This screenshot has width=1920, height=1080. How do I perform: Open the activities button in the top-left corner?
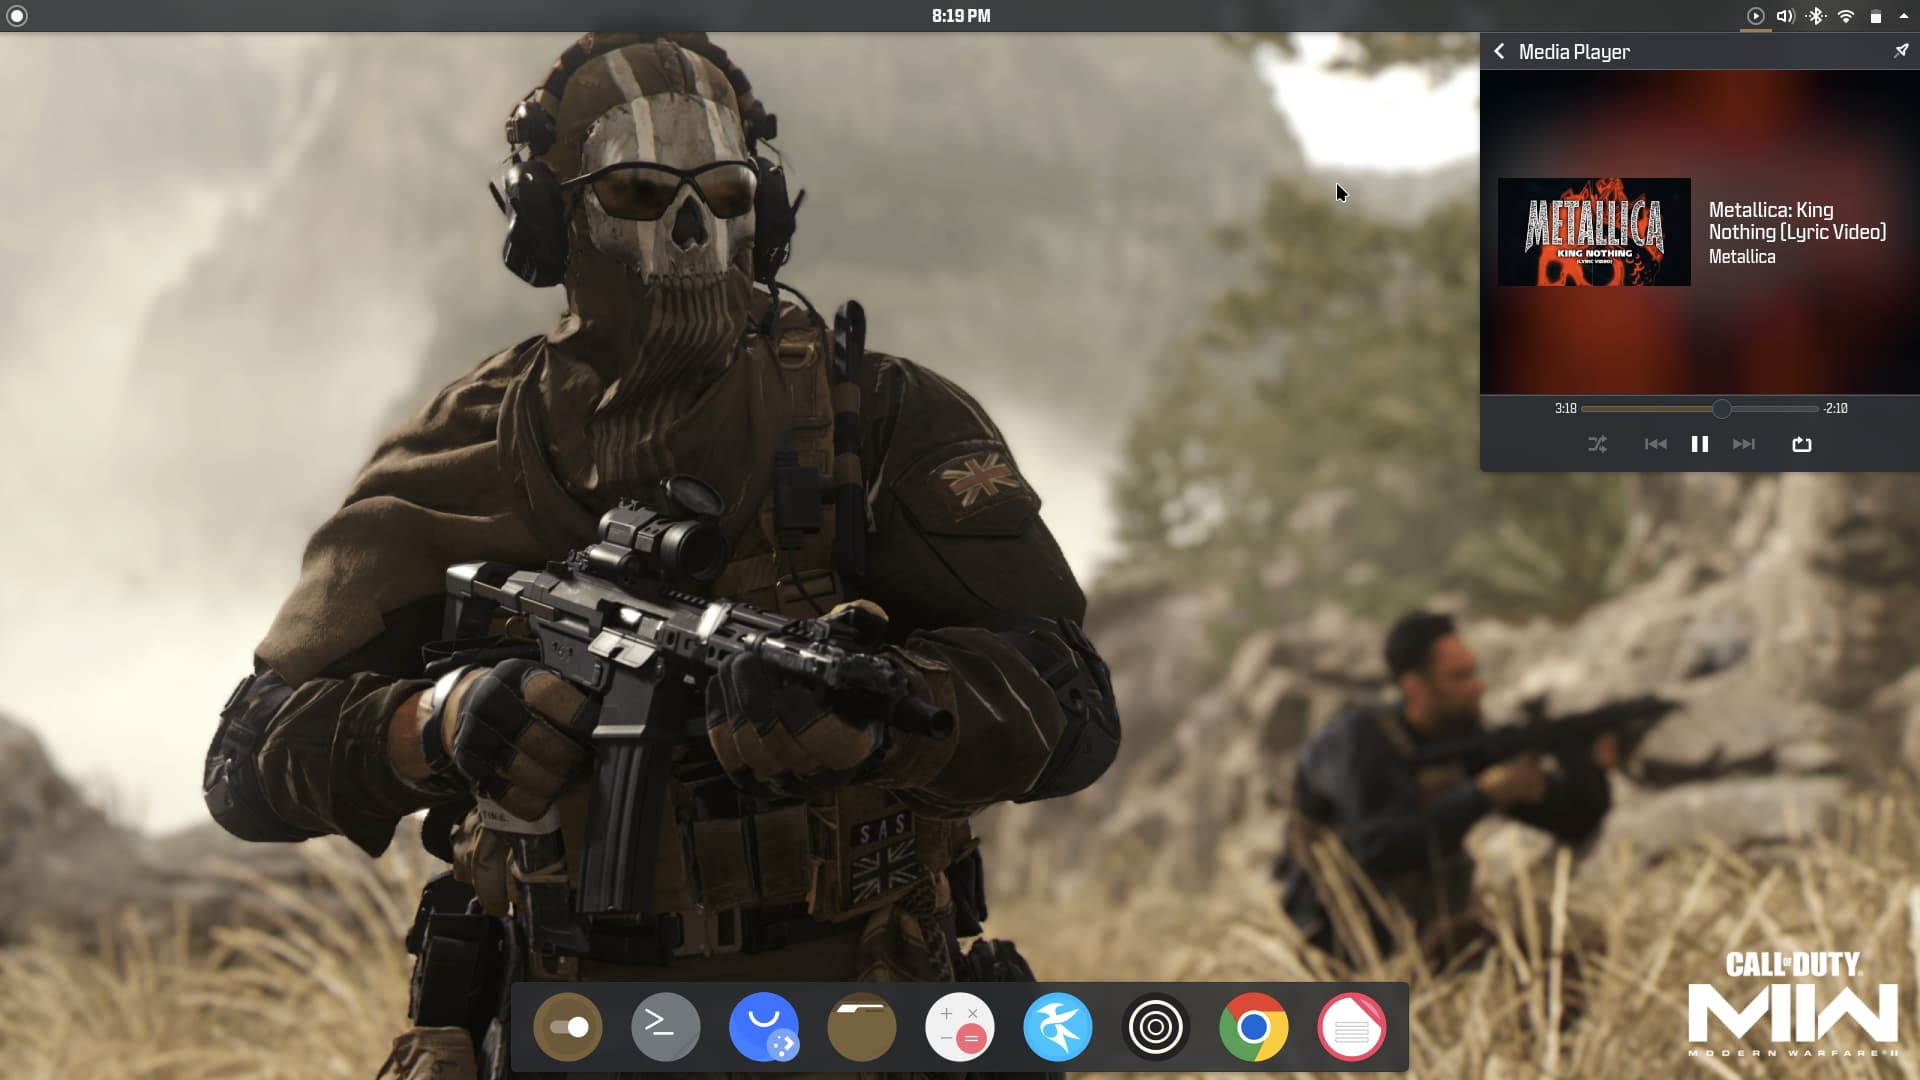pos(17,16)
